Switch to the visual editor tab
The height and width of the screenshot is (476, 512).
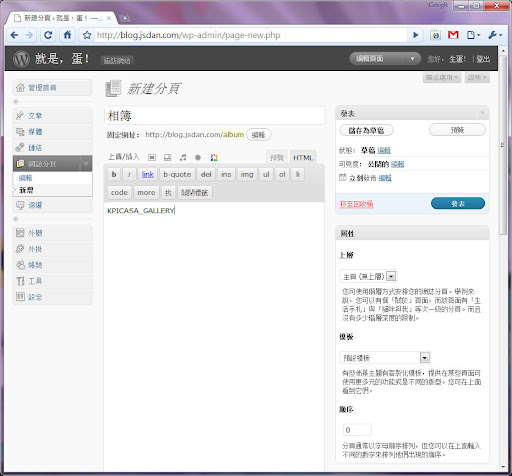(277, 158)
